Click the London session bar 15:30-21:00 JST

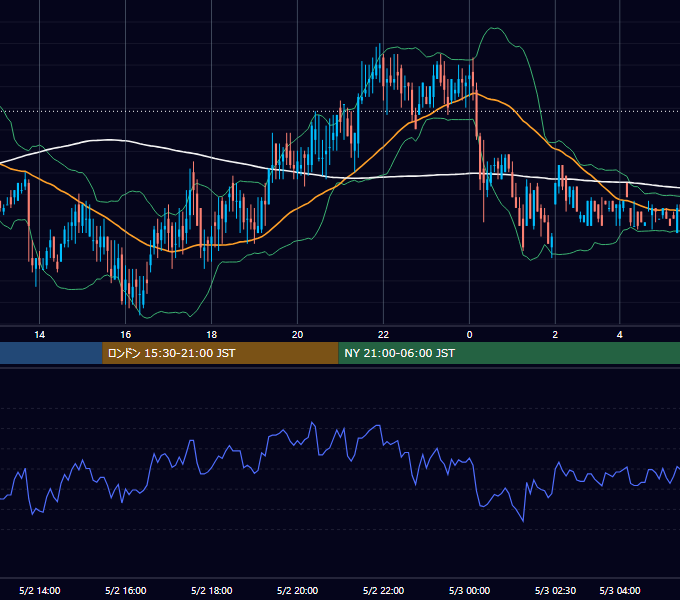[220, 353]
